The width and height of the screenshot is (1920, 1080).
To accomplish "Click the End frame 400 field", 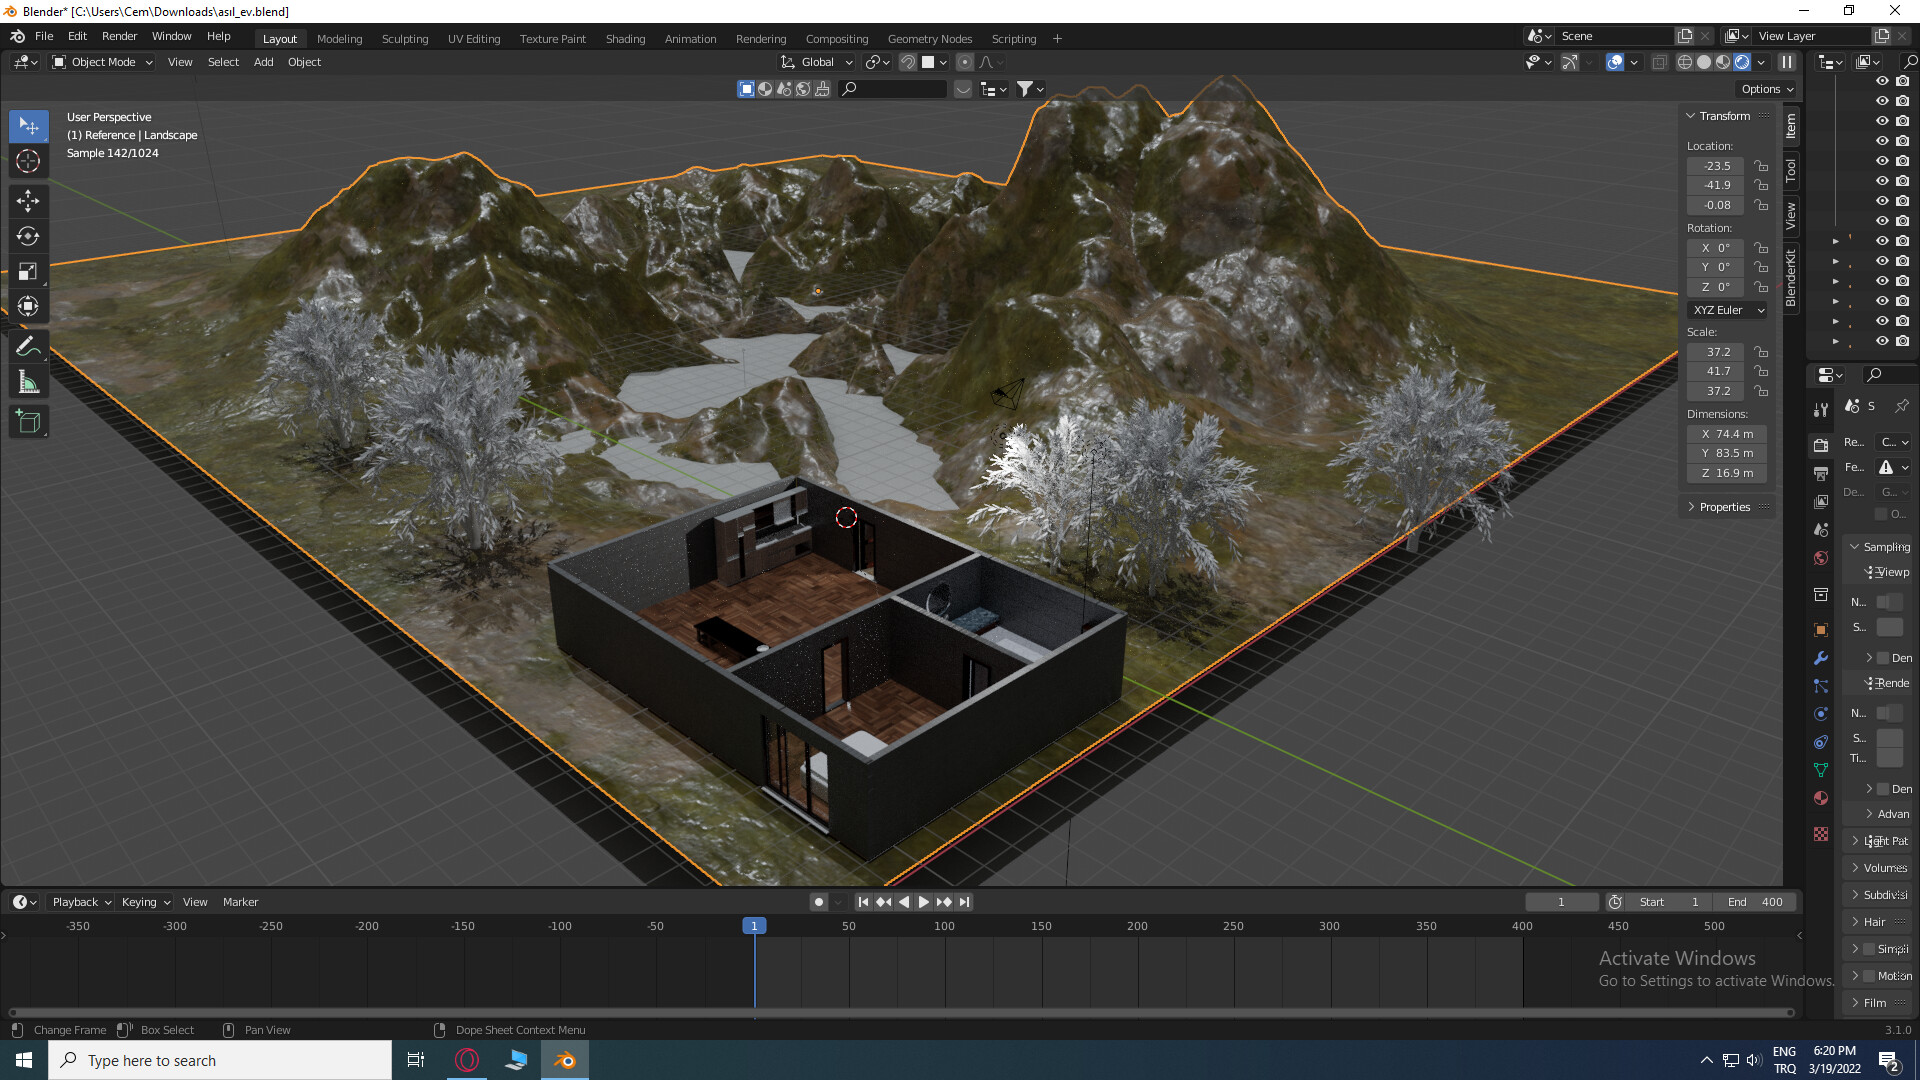I will coord(1756,902).
